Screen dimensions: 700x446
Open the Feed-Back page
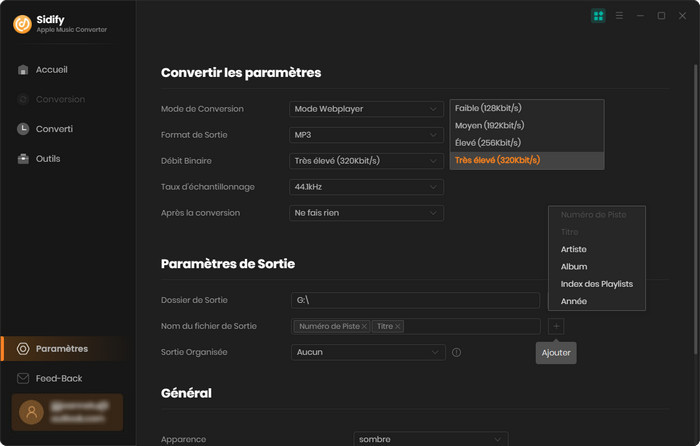(x=58, y=379)
